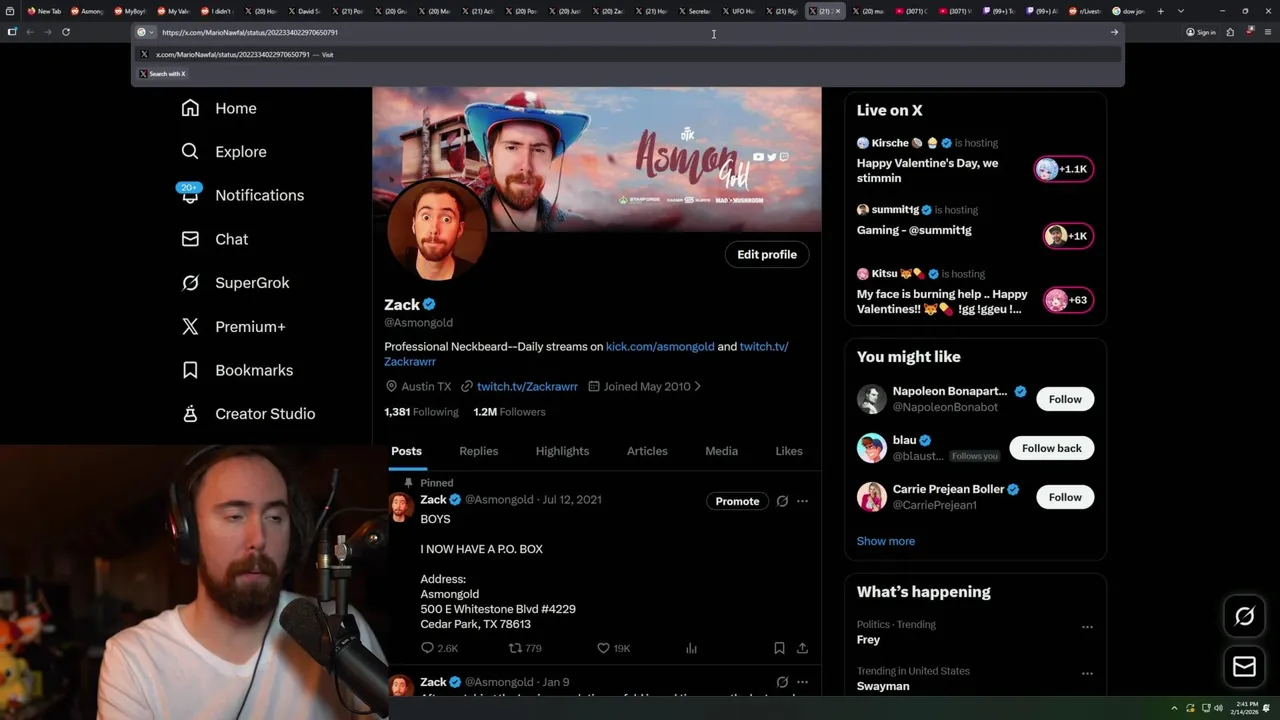Viewport: 1280px width, 720px height.
Task: Click repost icon showing 779
Action: coord(516,648)
